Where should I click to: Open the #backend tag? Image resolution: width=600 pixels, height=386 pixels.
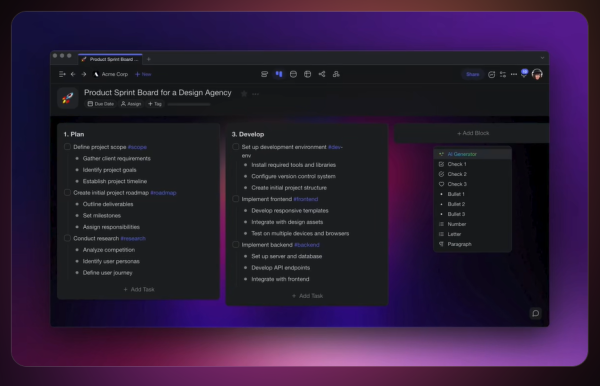click(x=307, y=245)
